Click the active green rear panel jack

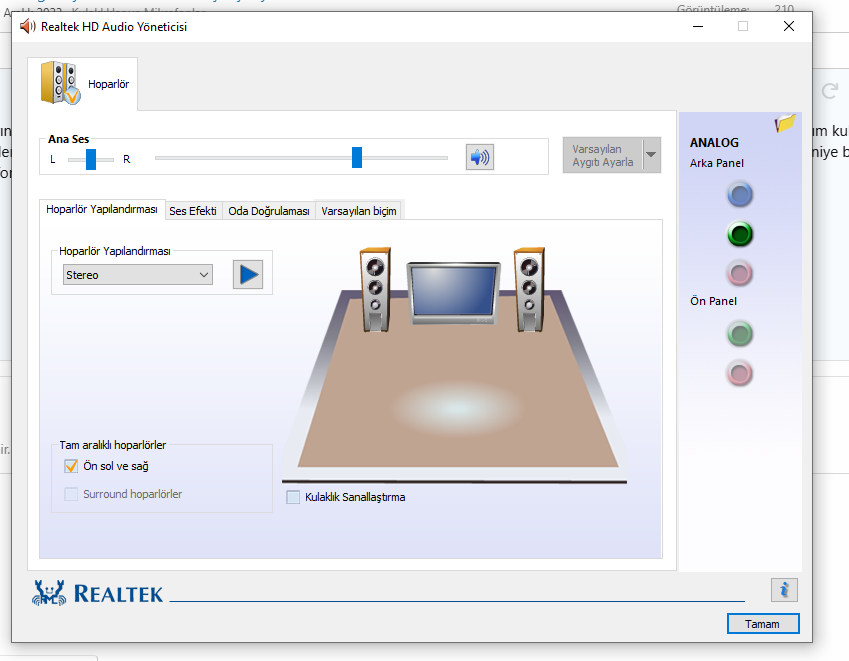[740, 234]
